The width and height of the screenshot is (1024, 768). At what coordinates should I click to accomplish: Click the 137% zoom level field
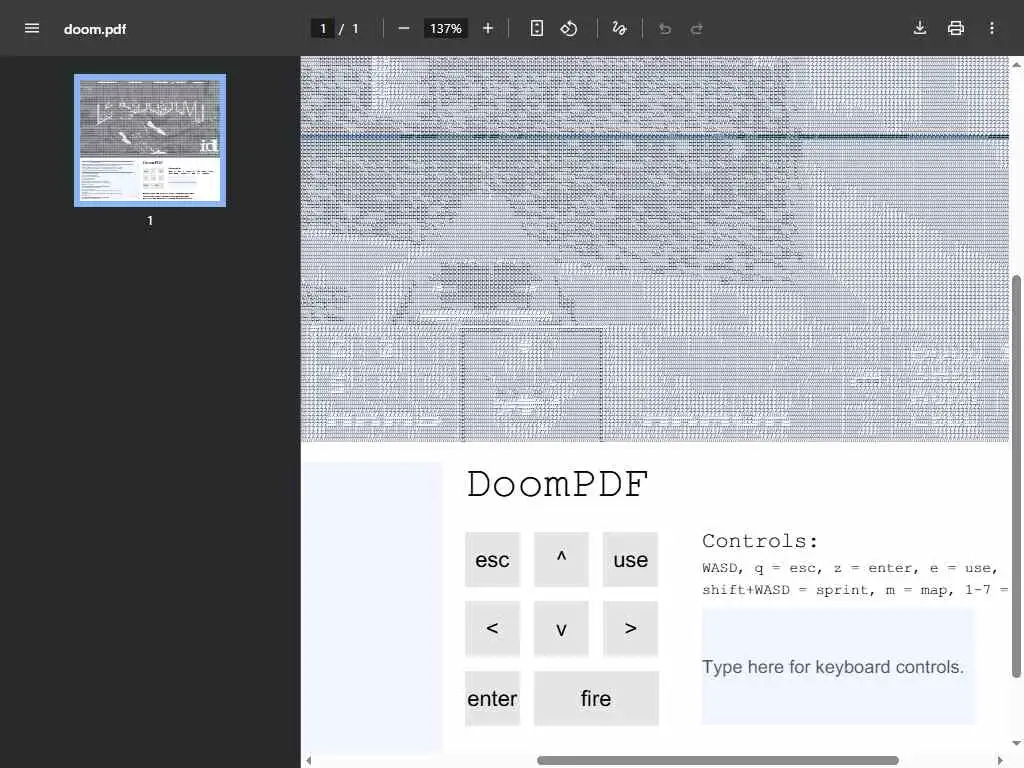445,29
